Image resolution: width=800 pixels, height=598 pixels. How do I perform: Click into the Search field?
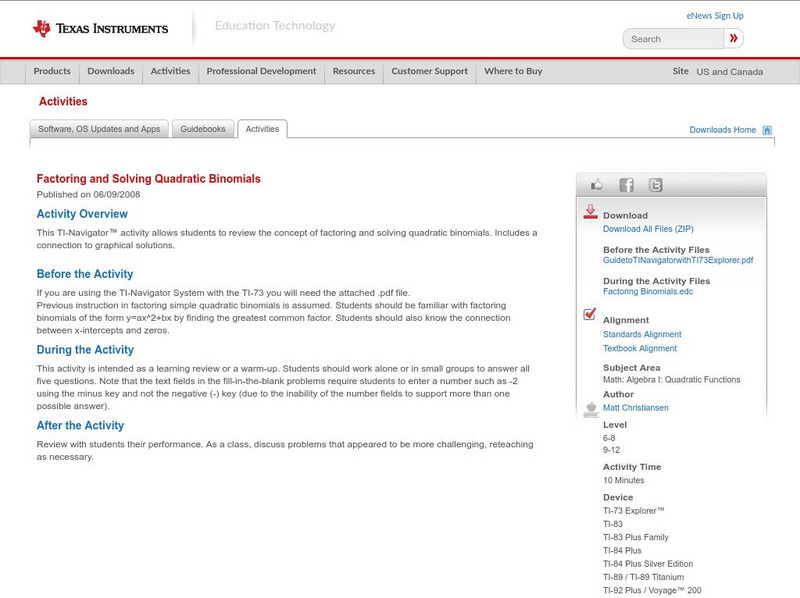pyautogui.click(x=673, y=39)
